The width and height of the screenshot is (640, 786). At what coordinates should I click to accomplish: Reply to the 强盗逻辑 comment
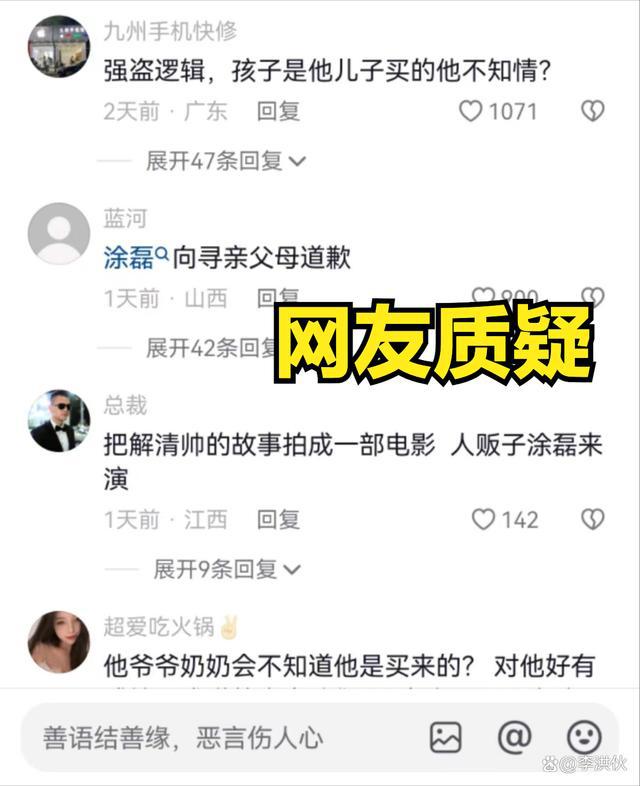pyautogui.click(x=278, y=111)
